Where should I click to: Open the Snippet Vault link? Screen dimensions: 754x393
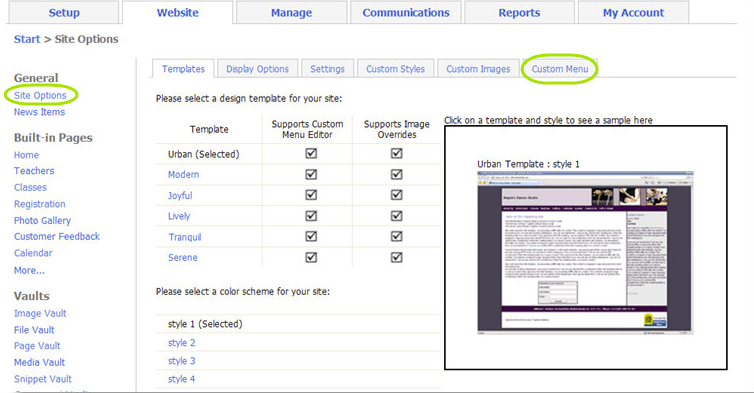pyautogui.click(x=42, y=379)
